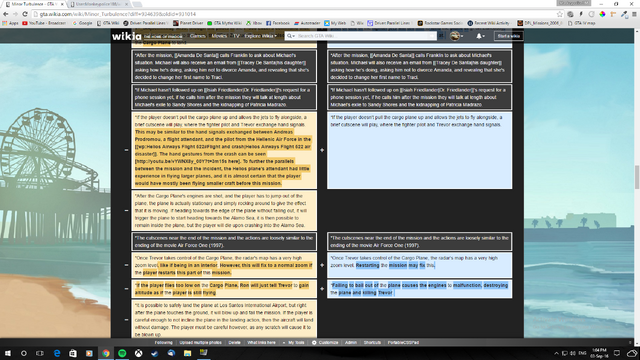Open user avatar menu in Wikia header
Viewport: 640px width, 360px height.
click(x=456, y=36)
